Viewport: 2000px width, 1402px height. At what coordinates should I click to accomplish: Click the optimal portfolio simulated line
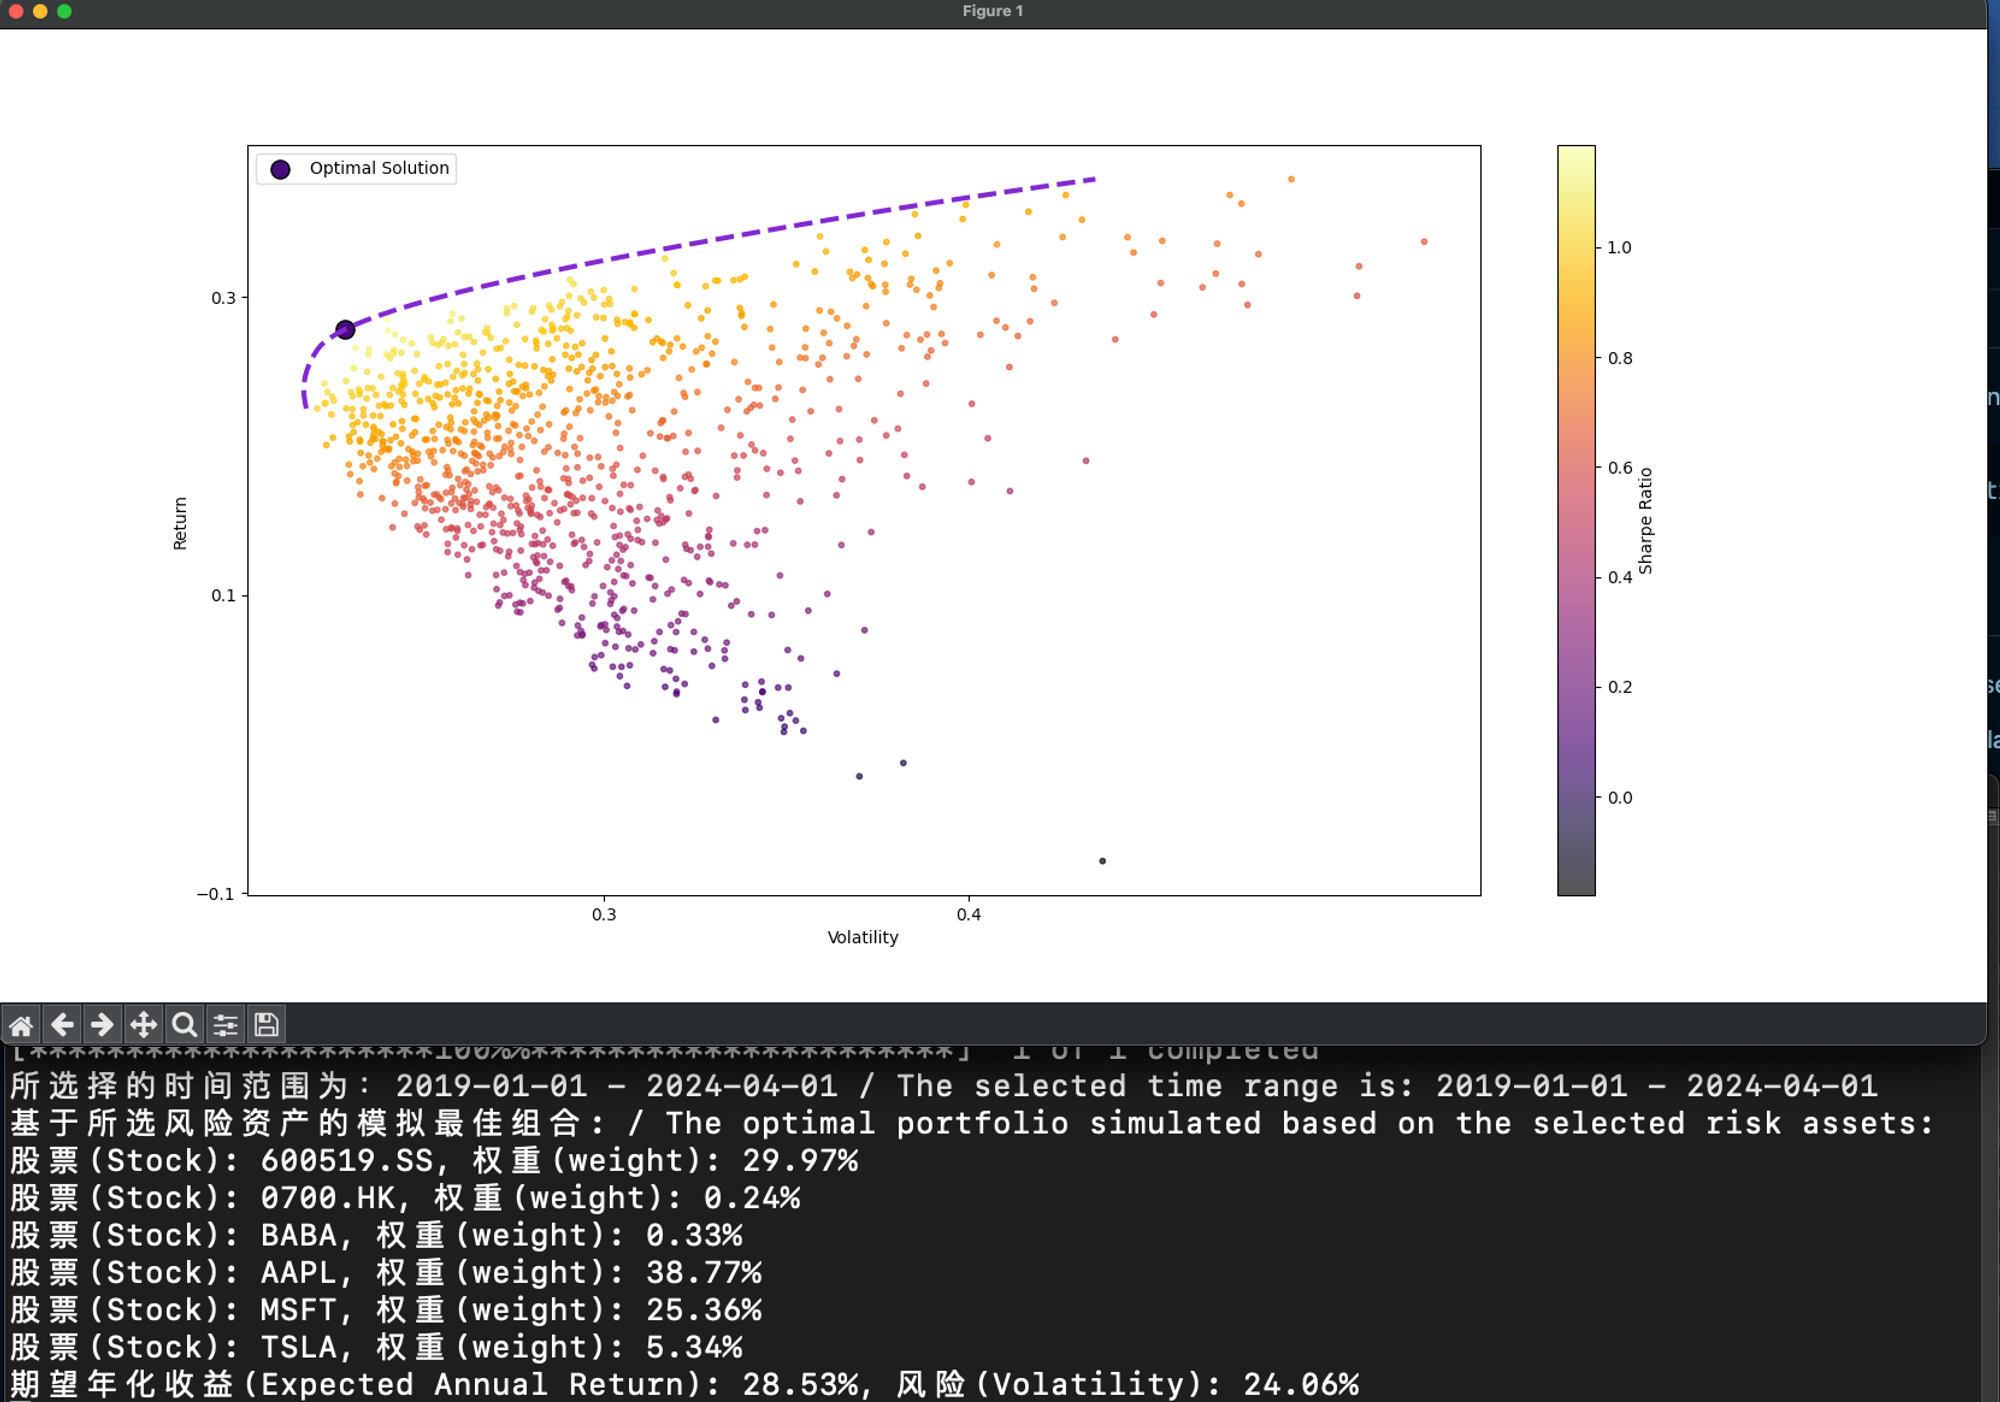point(973,1123)
